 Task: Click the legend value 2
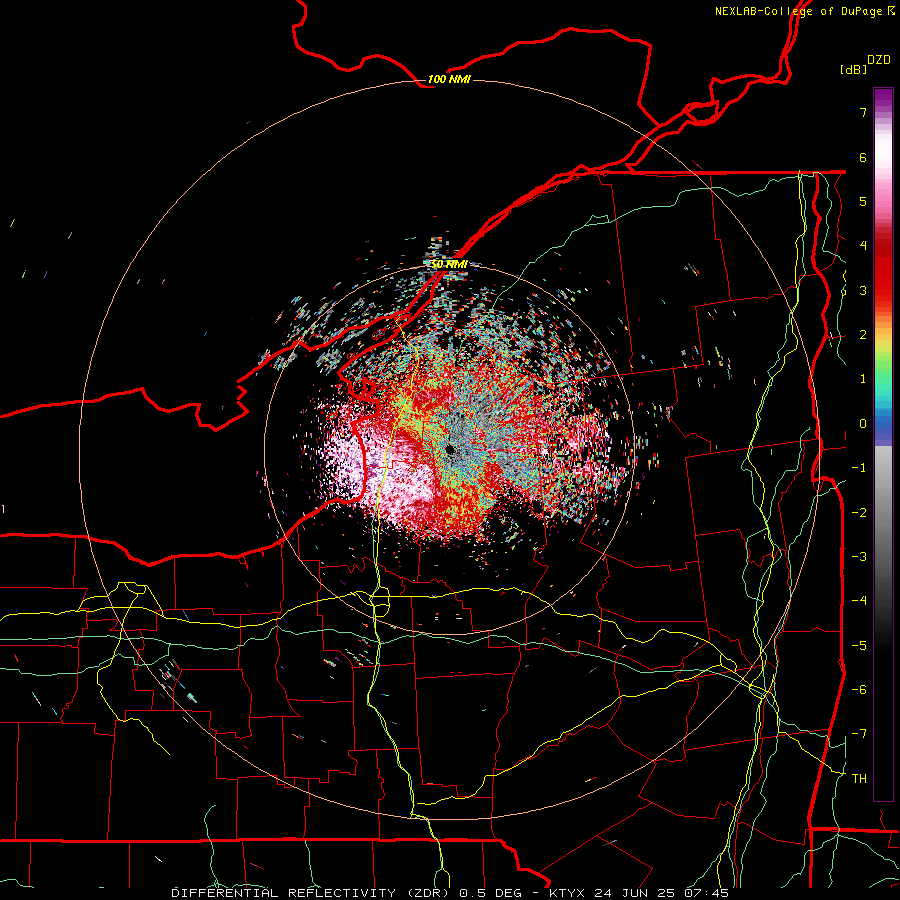pyautogui.click(x=863, y=335)
